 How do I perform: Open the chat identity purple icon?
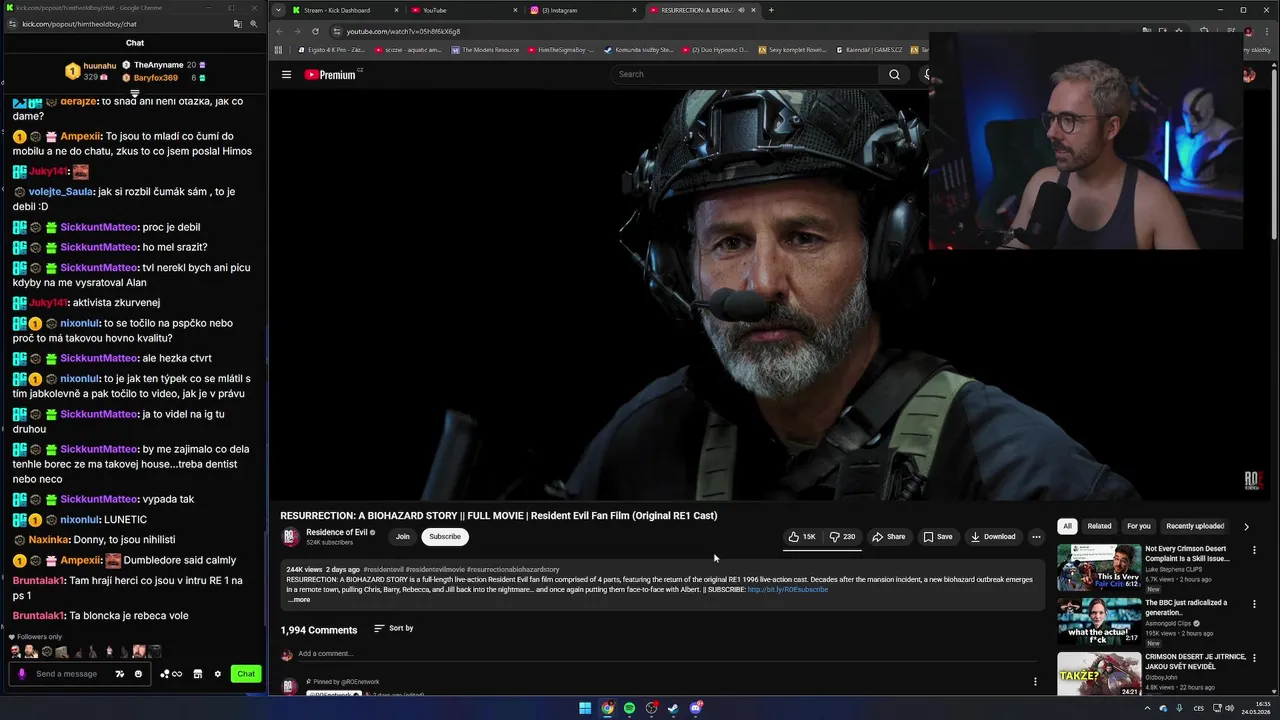[x=21, y=674]
